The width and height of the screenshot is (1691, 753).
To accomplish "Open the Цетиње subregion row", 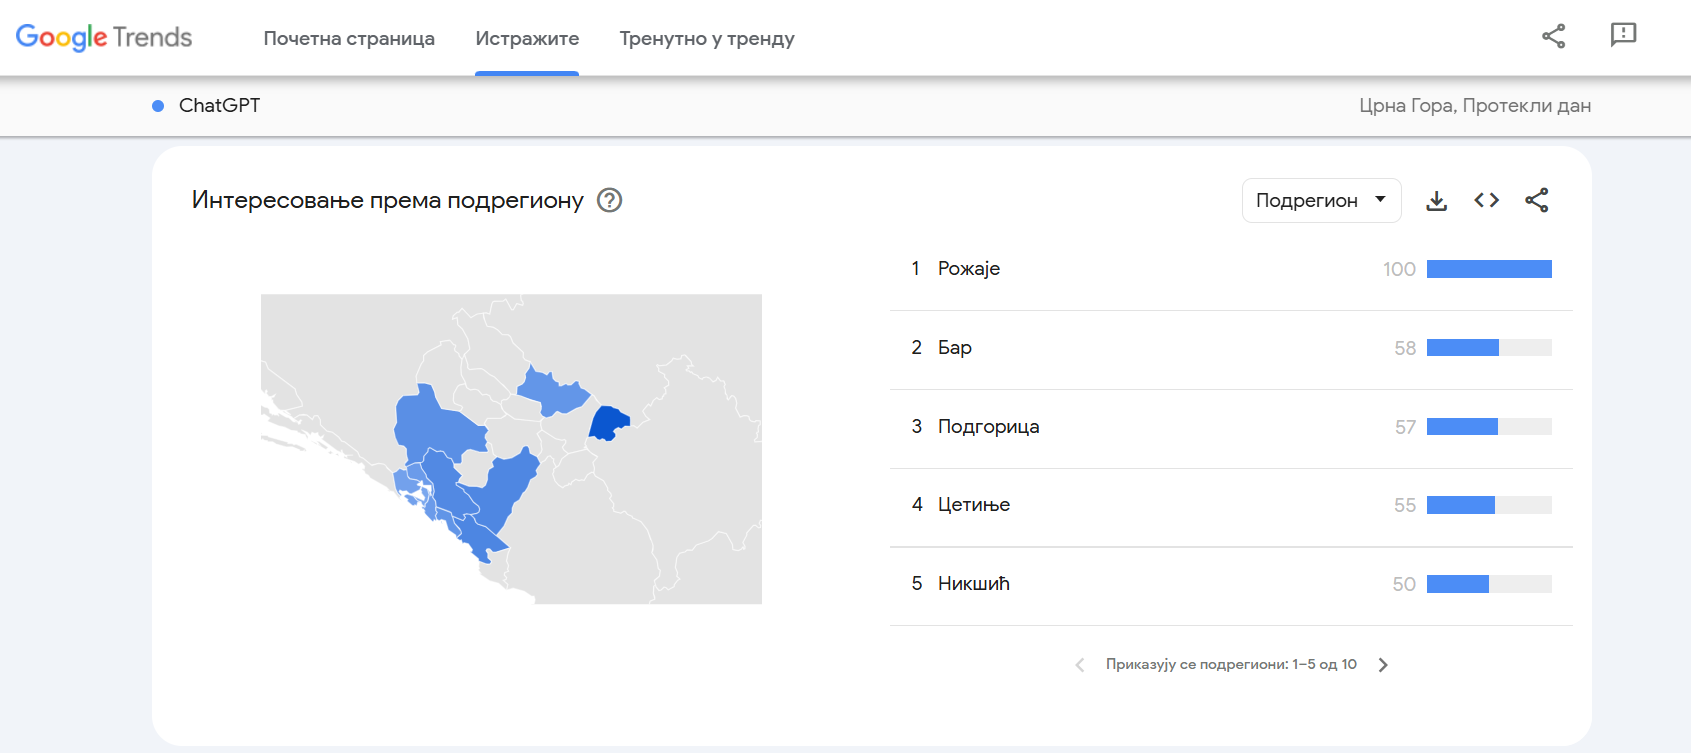I will pos(1231,505).
